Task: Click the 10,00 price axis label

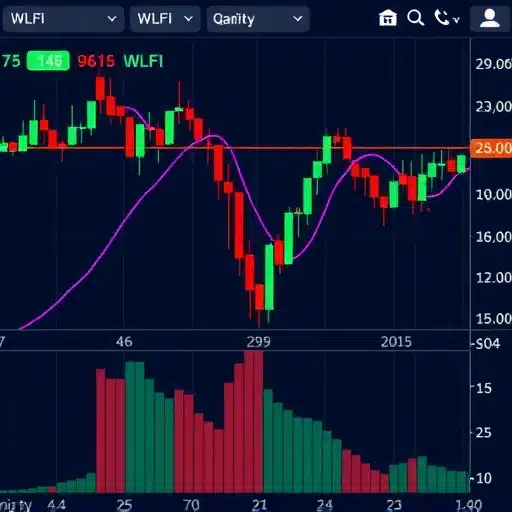Action: (493, 194)
